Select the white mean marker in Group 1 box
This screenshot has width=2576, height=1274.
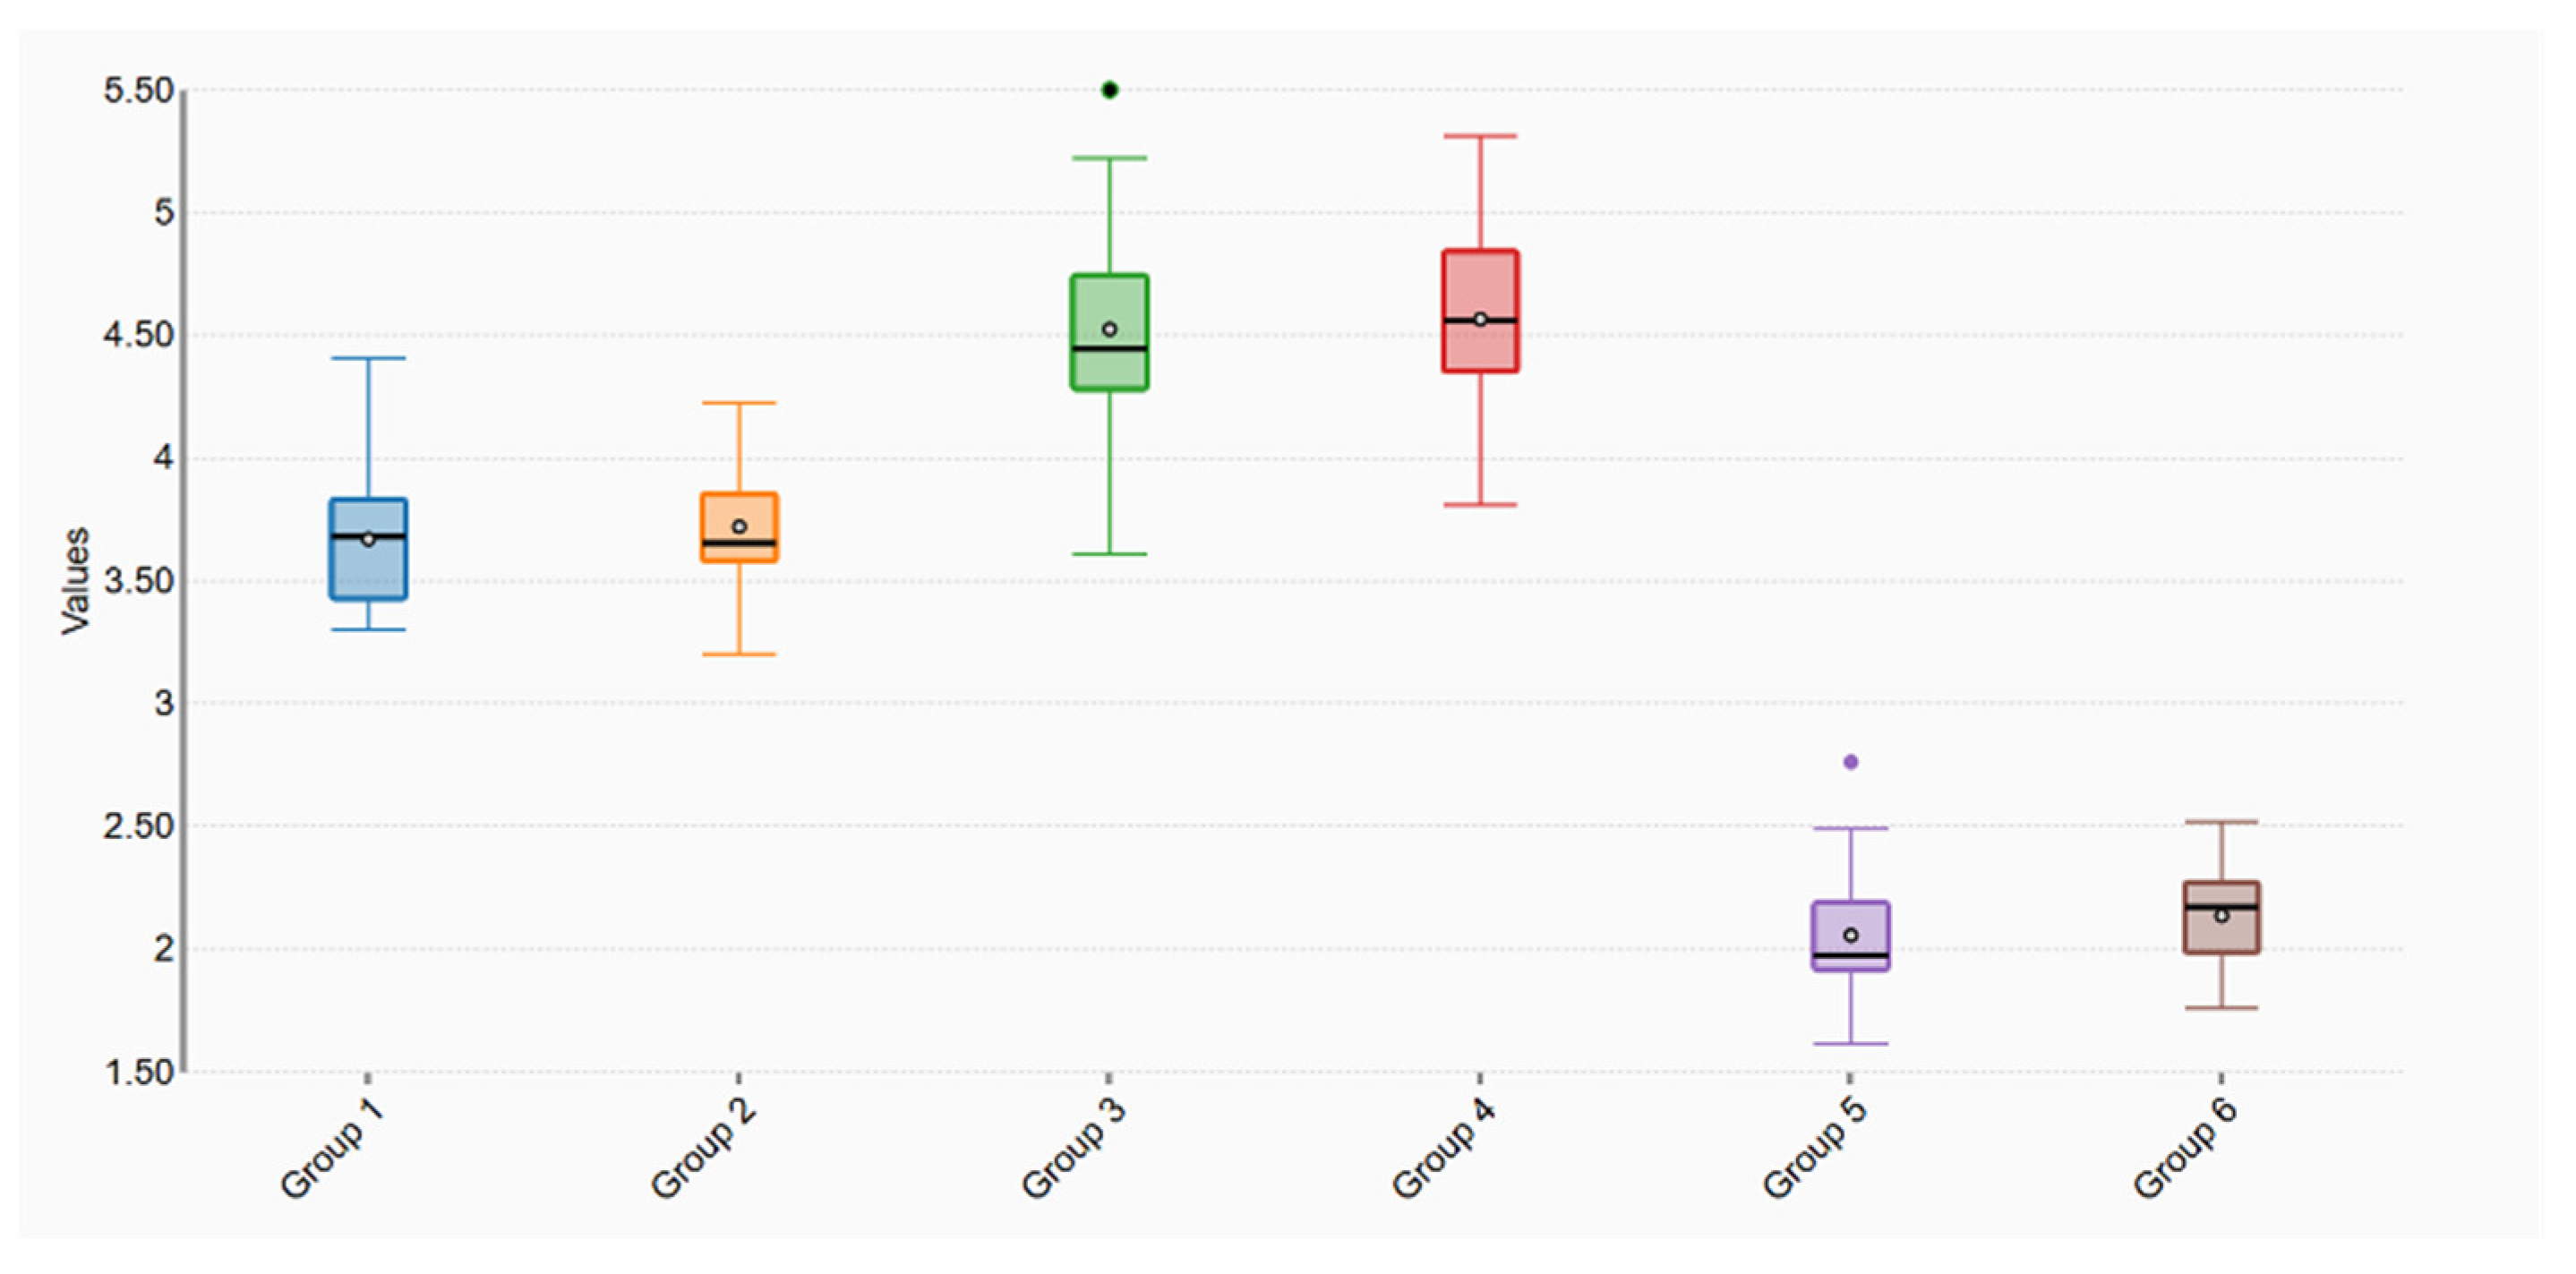(x=368, y=540)
